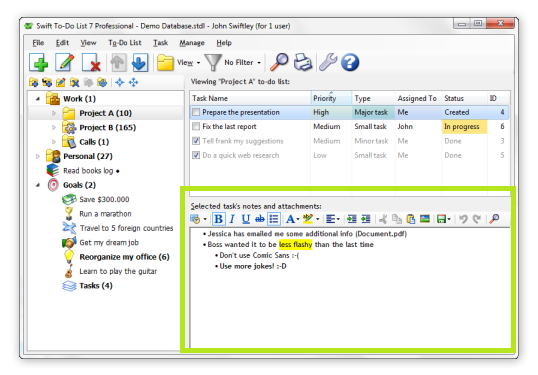The image size is (538, 375).
Task: Open the View menu in menu bar
Action: 88,43
